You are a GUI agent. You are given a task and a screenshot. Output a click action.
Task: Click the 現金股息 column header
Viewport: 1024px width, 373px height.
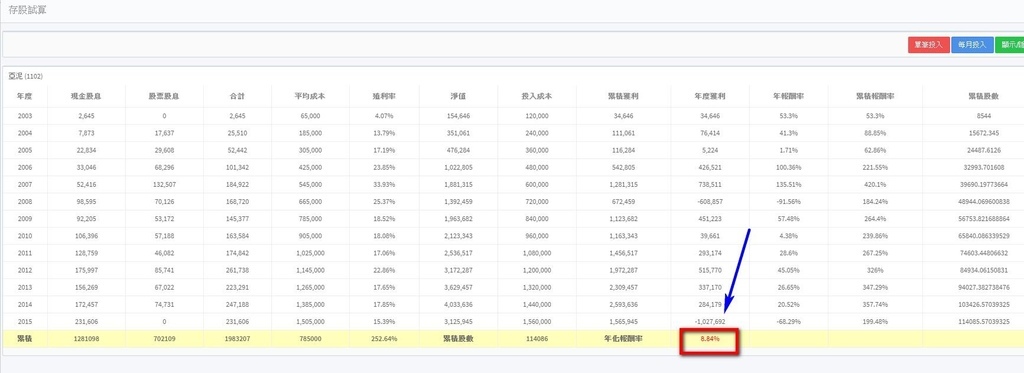pyautogui.click(x=86, y=96)
